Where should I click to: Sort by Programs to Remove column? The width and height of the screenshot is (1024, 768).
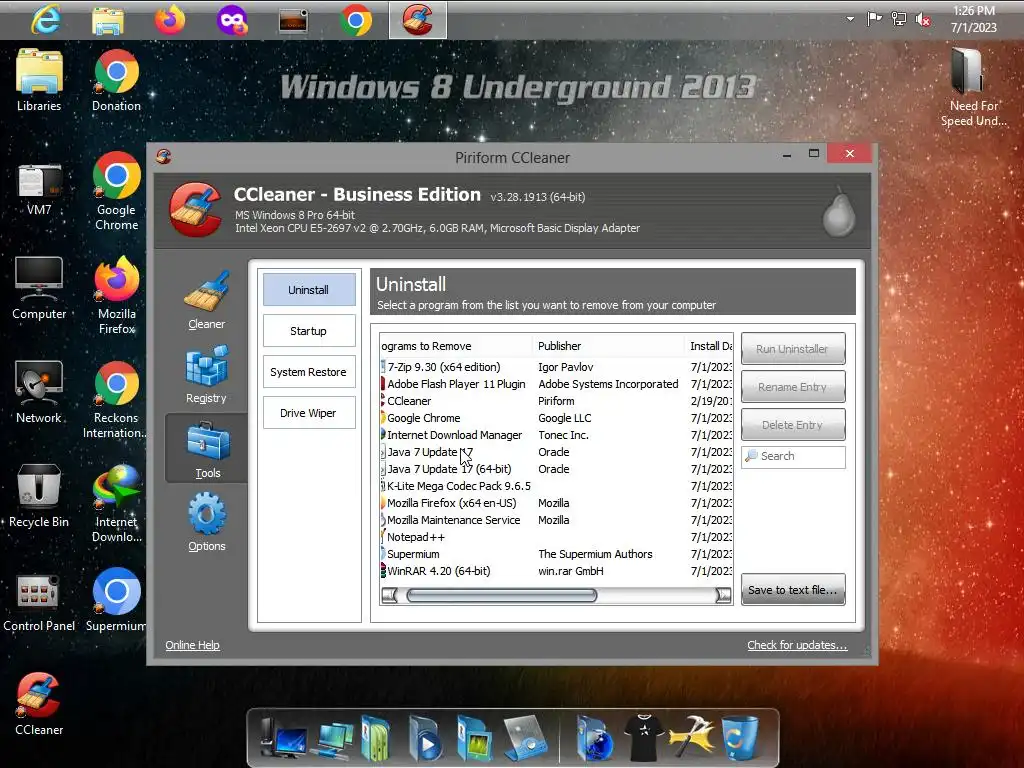(456, 346)
